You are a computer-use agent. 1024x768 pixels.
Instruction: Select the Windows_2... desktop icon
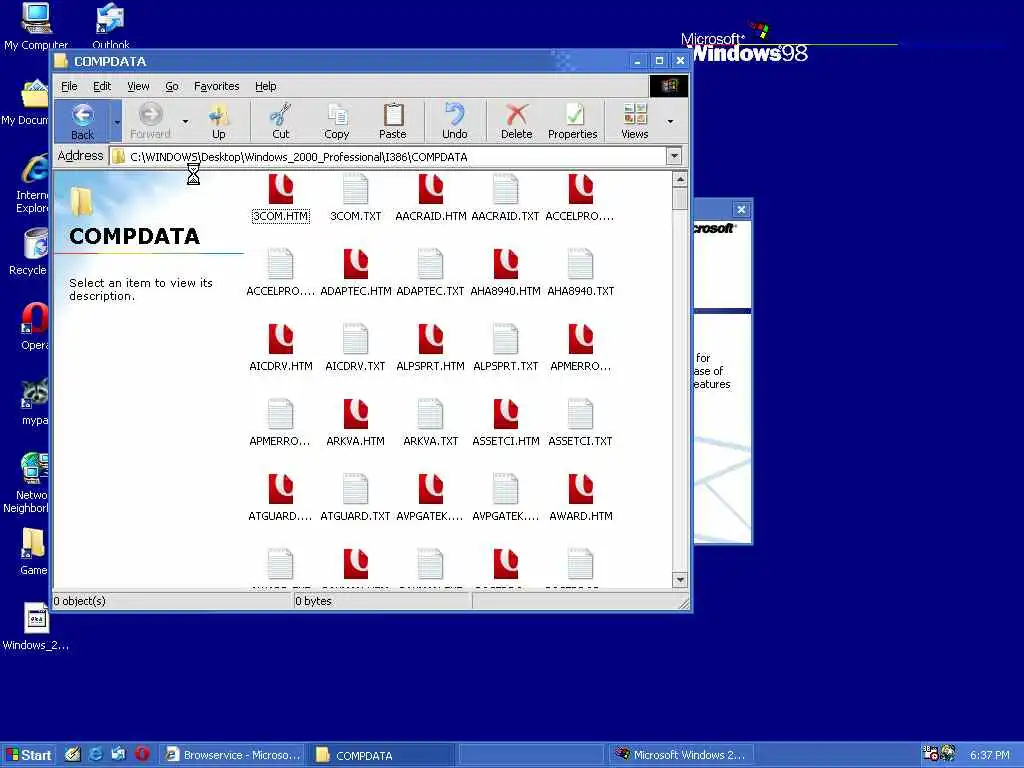coord(36,627)
